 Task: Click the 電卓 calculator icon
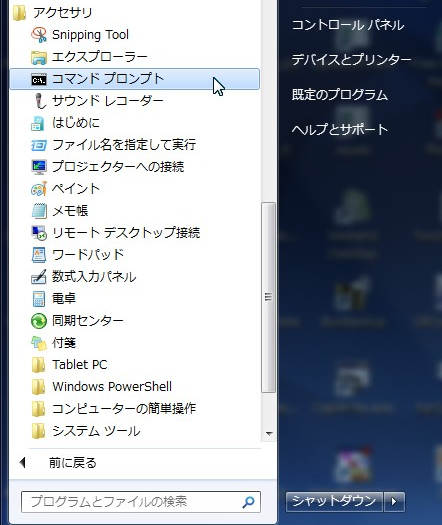click(39, 299)
